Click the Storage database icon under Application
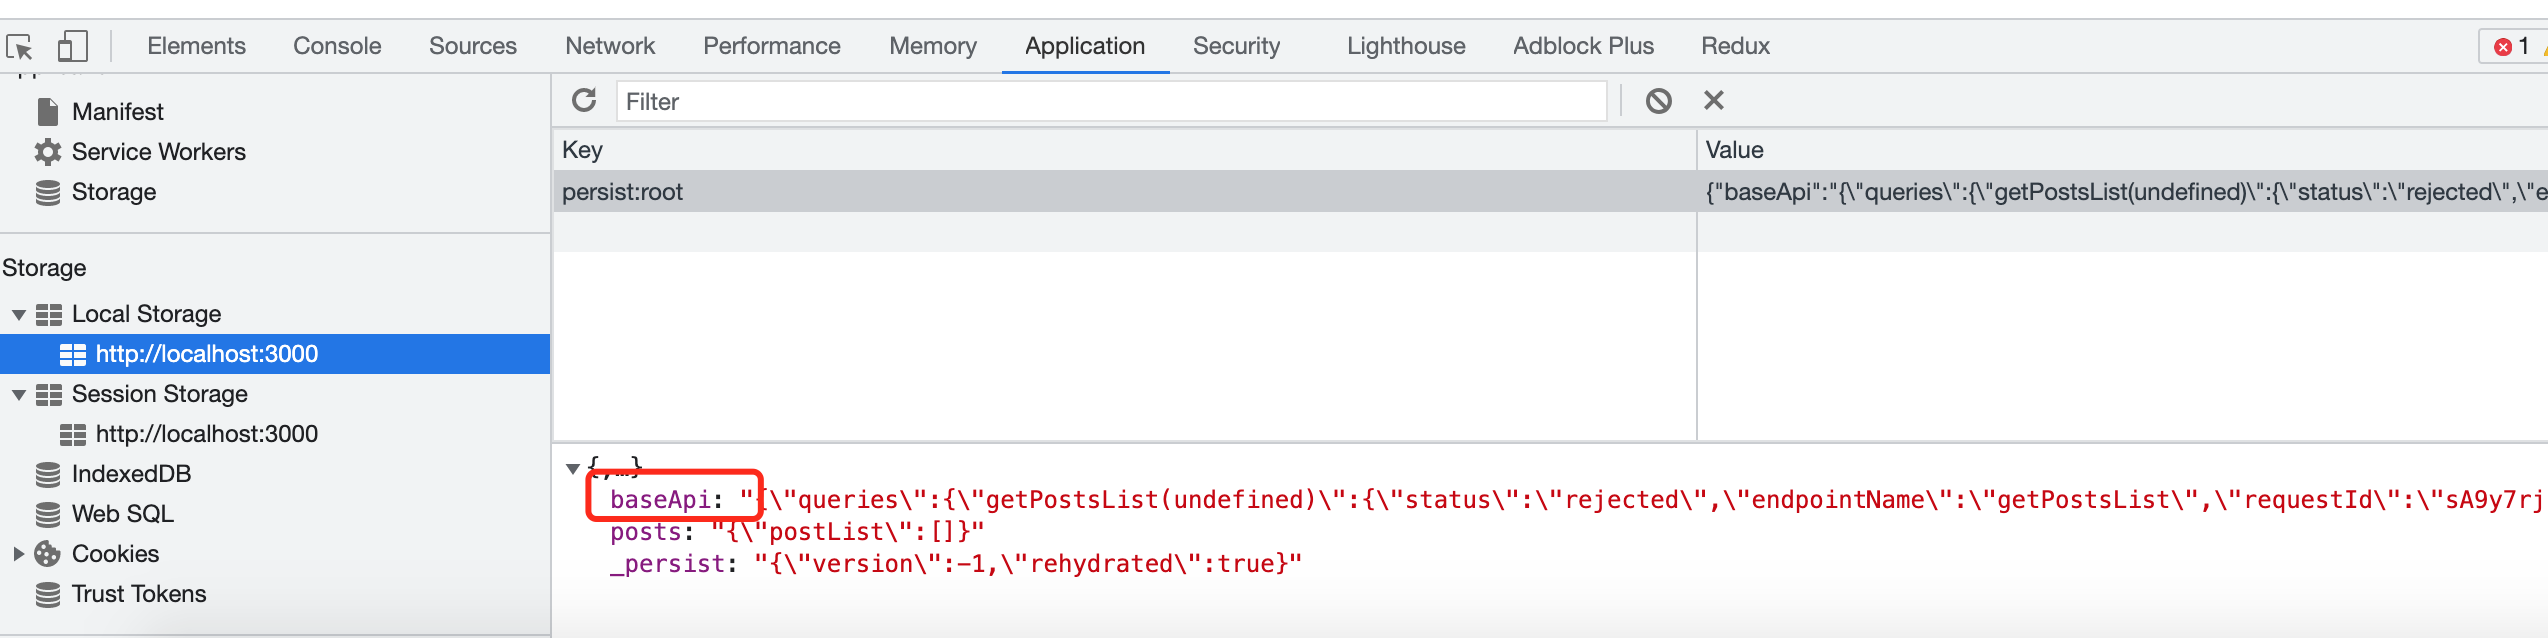Screen dimensions: 2548x638 tap(47, 192)
